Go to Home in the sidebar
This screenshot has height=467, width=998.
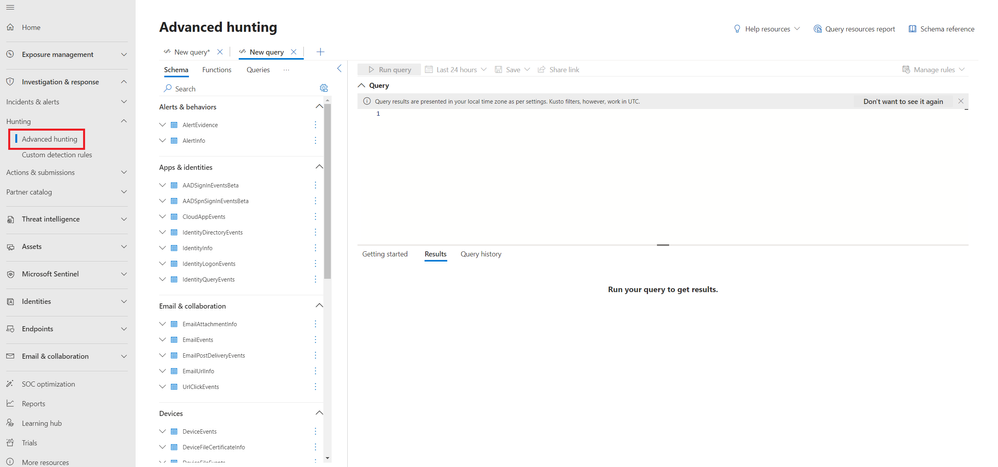pyautogui.click(x=31, y=27)
